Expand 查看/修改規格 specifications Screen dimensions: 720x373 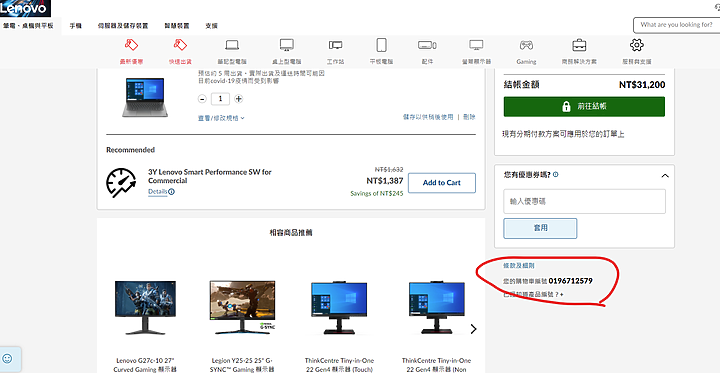(x=221, y=118)
